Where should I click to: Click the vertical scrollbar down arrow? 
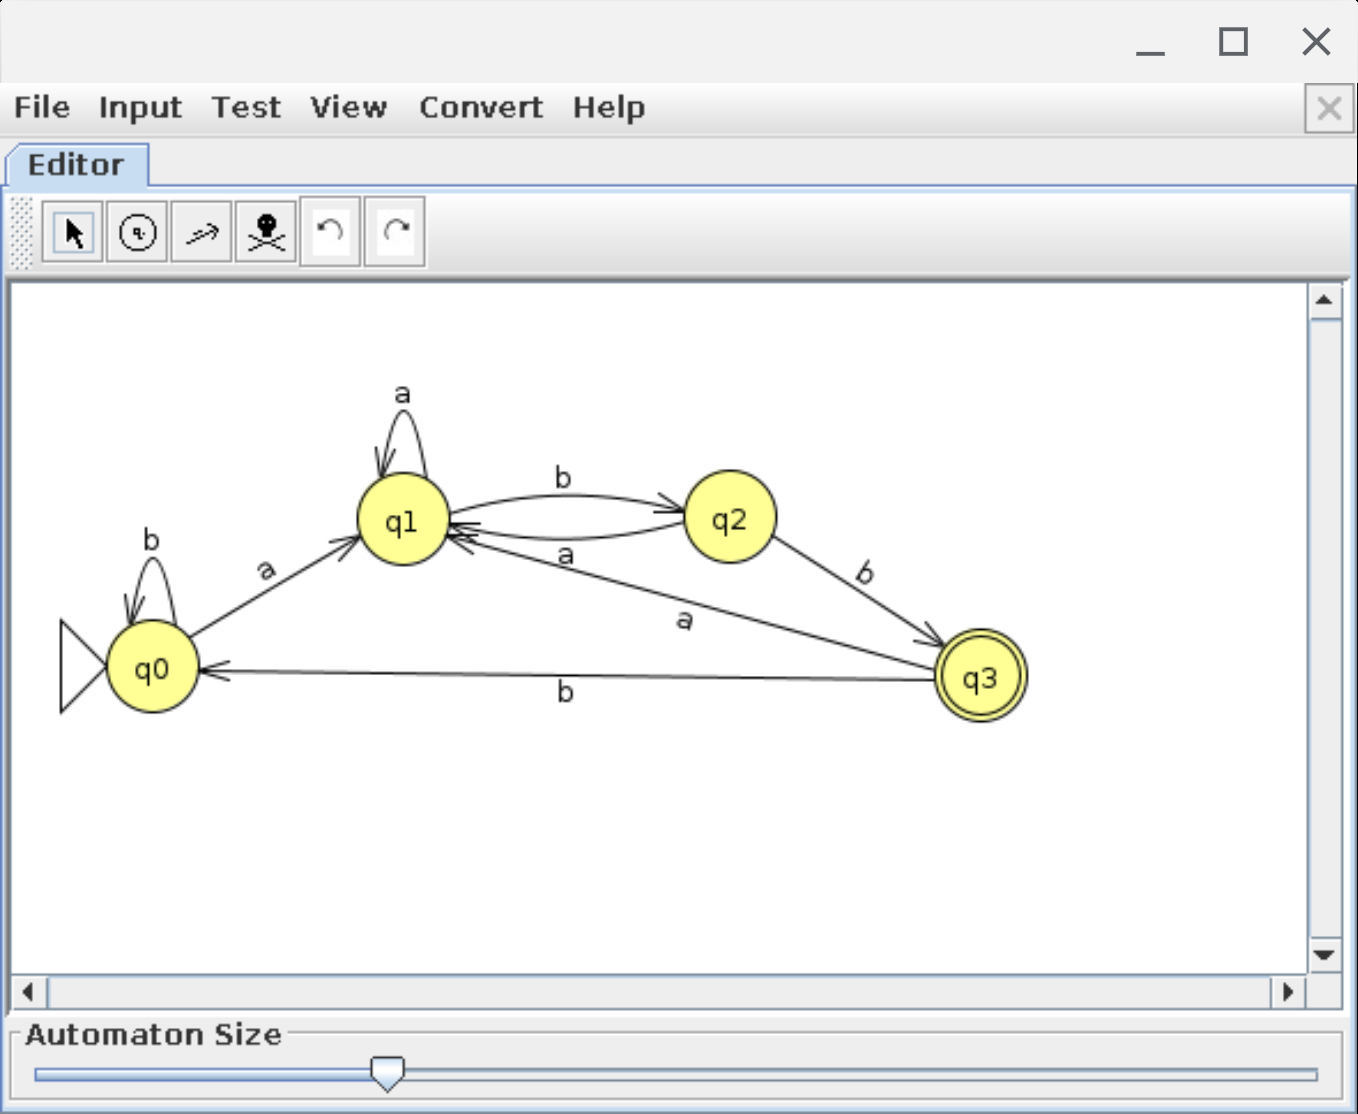tap(1324, 955)
